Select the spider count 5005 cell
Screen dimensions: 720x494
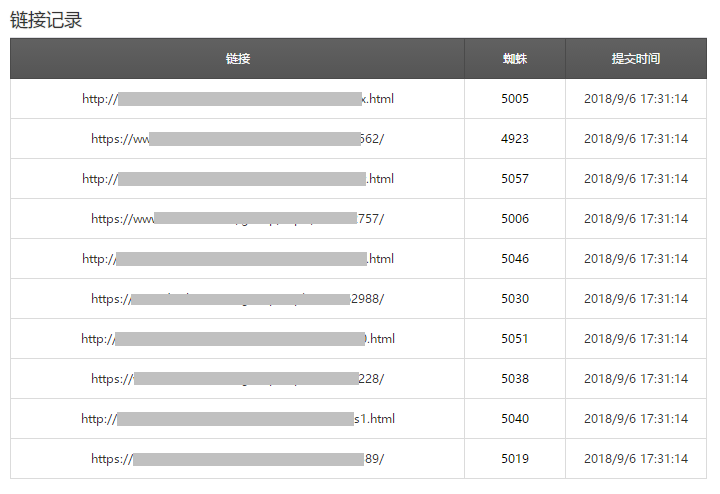pyautogui.click(x=515, y=99)
